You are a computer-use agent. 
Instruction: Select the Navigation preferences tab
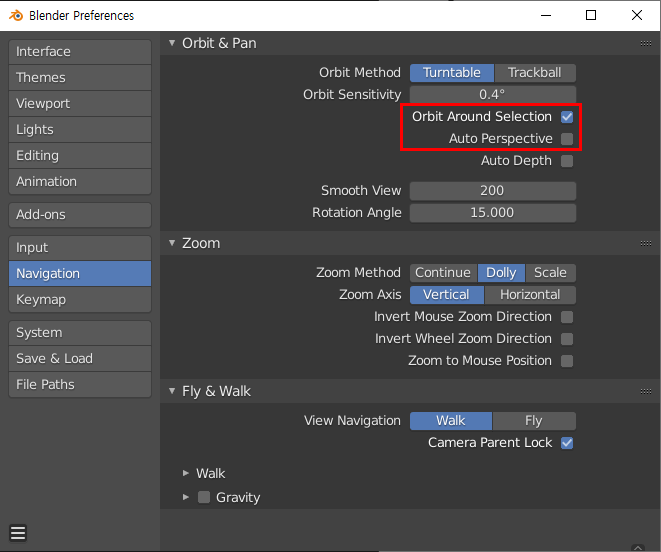[x=80, y=274]
